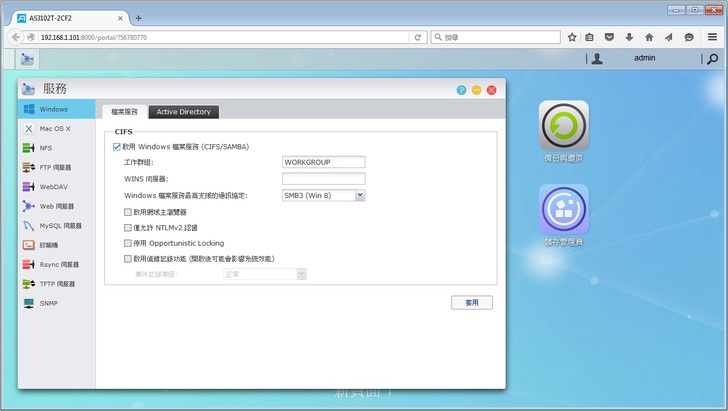Enable the NTLMv2-only authentication checkbox
This screenshot has height=411, width=728.
coord(127,227)
